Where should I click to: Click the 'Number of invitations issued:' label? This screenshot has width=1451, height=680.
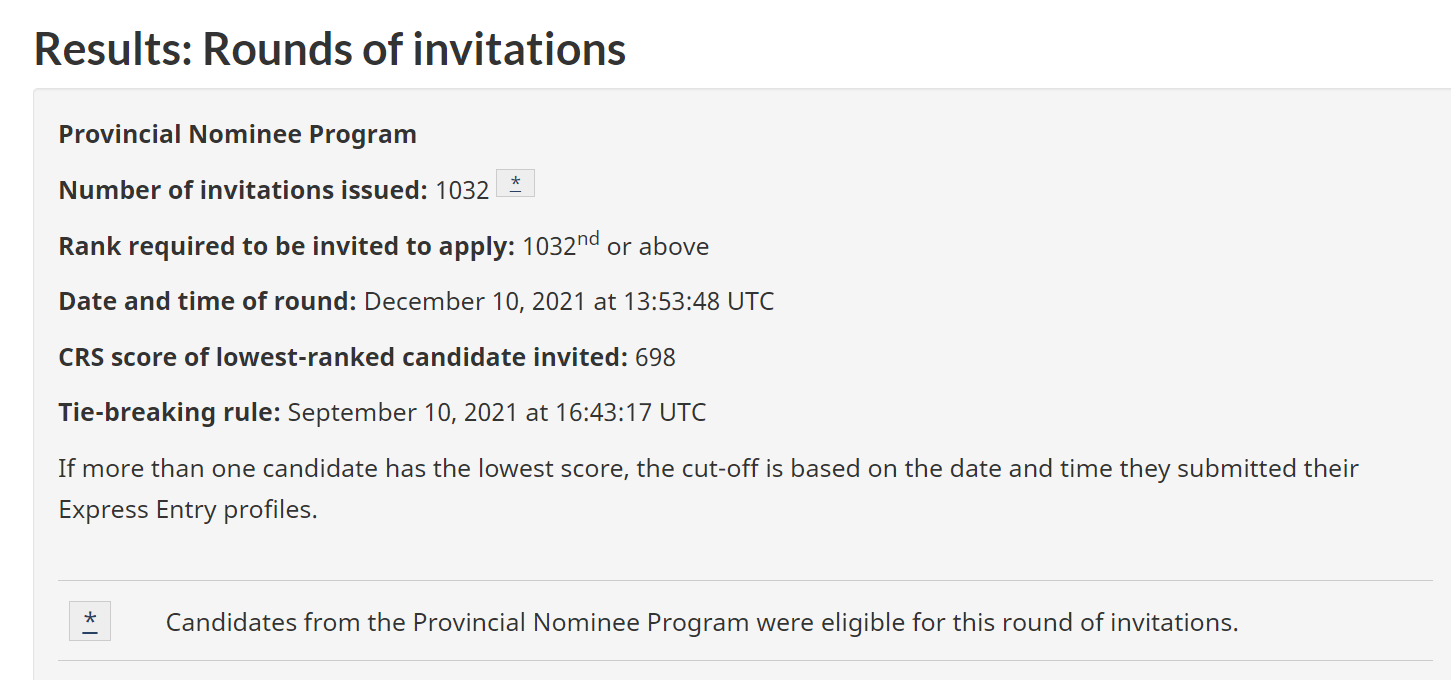click(243, 190)
